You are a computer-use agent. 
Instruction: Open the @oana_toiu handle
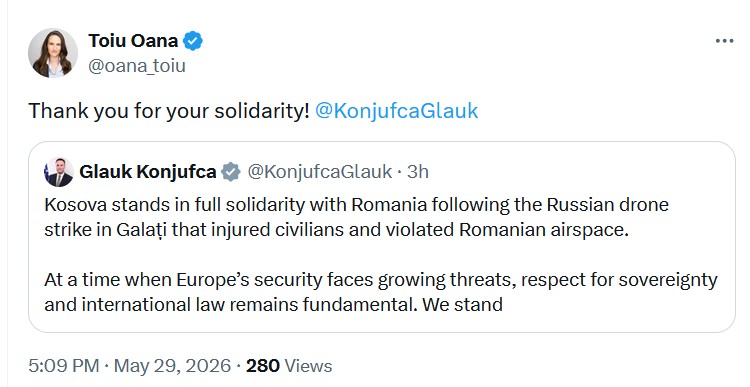tap(136, 66)
